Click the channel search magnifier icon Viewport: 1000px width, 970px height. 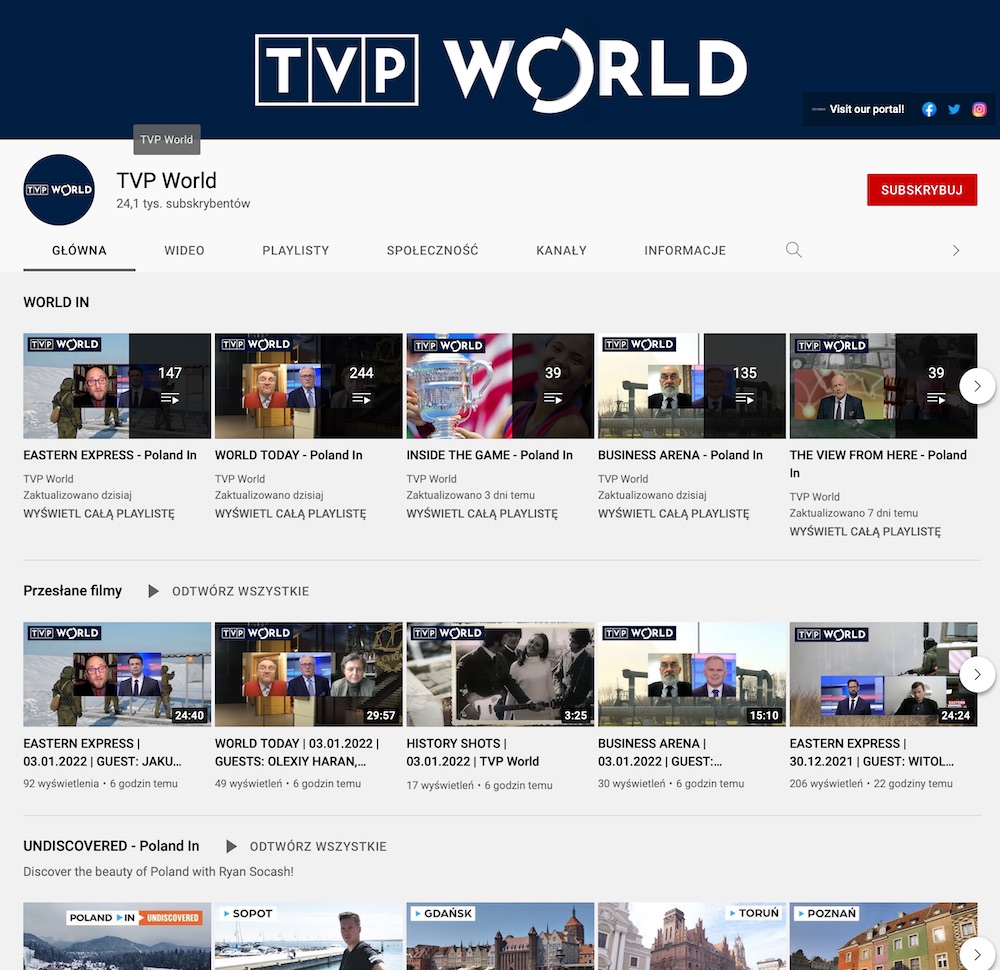click(793, 250)
